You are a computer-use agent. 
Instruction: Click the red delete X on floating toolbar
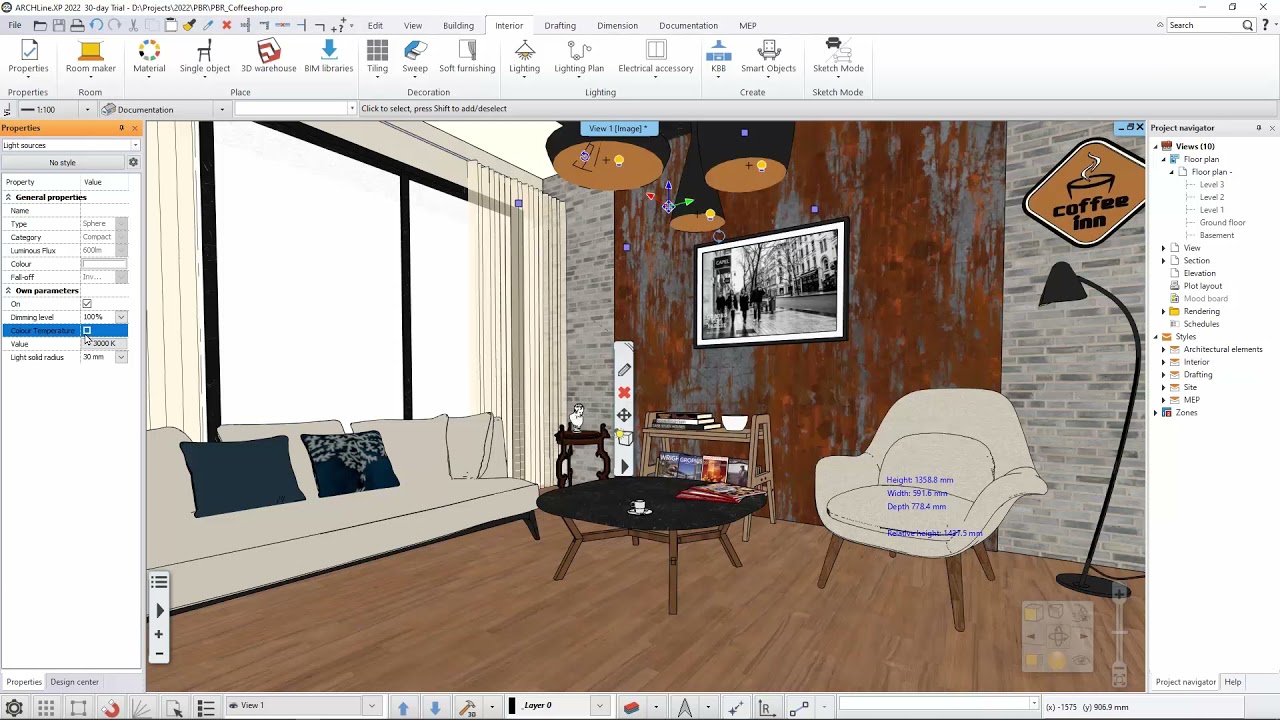(x=624, y=392)
